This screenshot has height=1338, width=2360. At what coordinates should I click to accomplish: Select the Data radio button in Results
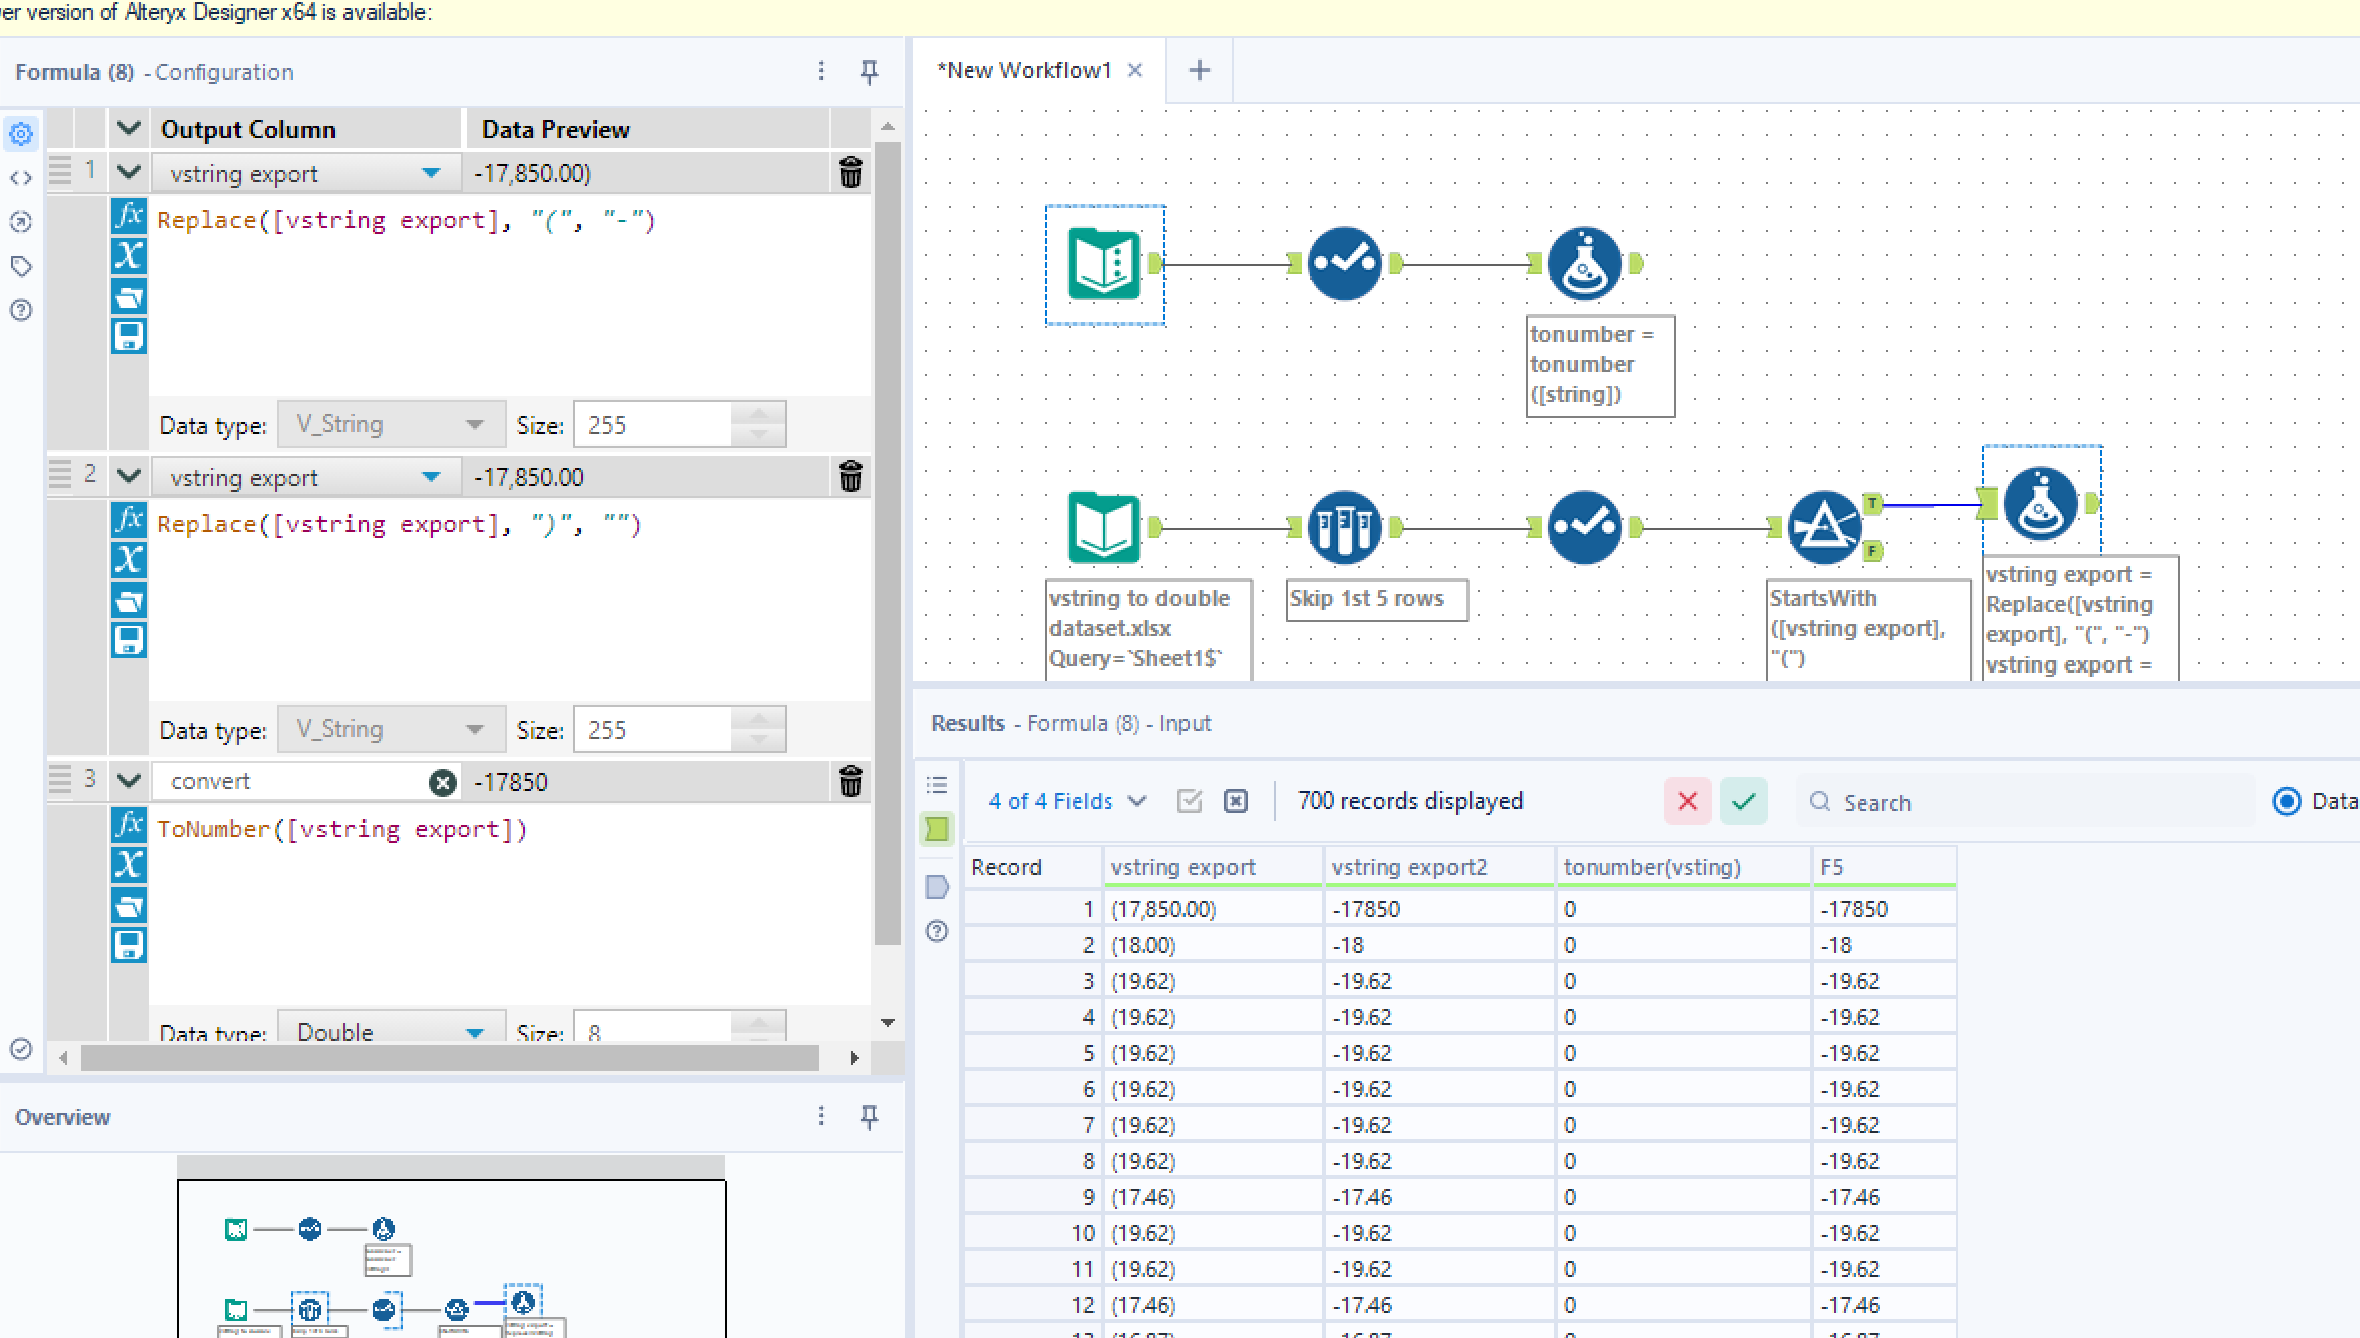pyautogui.click(x=2286, y=801)
